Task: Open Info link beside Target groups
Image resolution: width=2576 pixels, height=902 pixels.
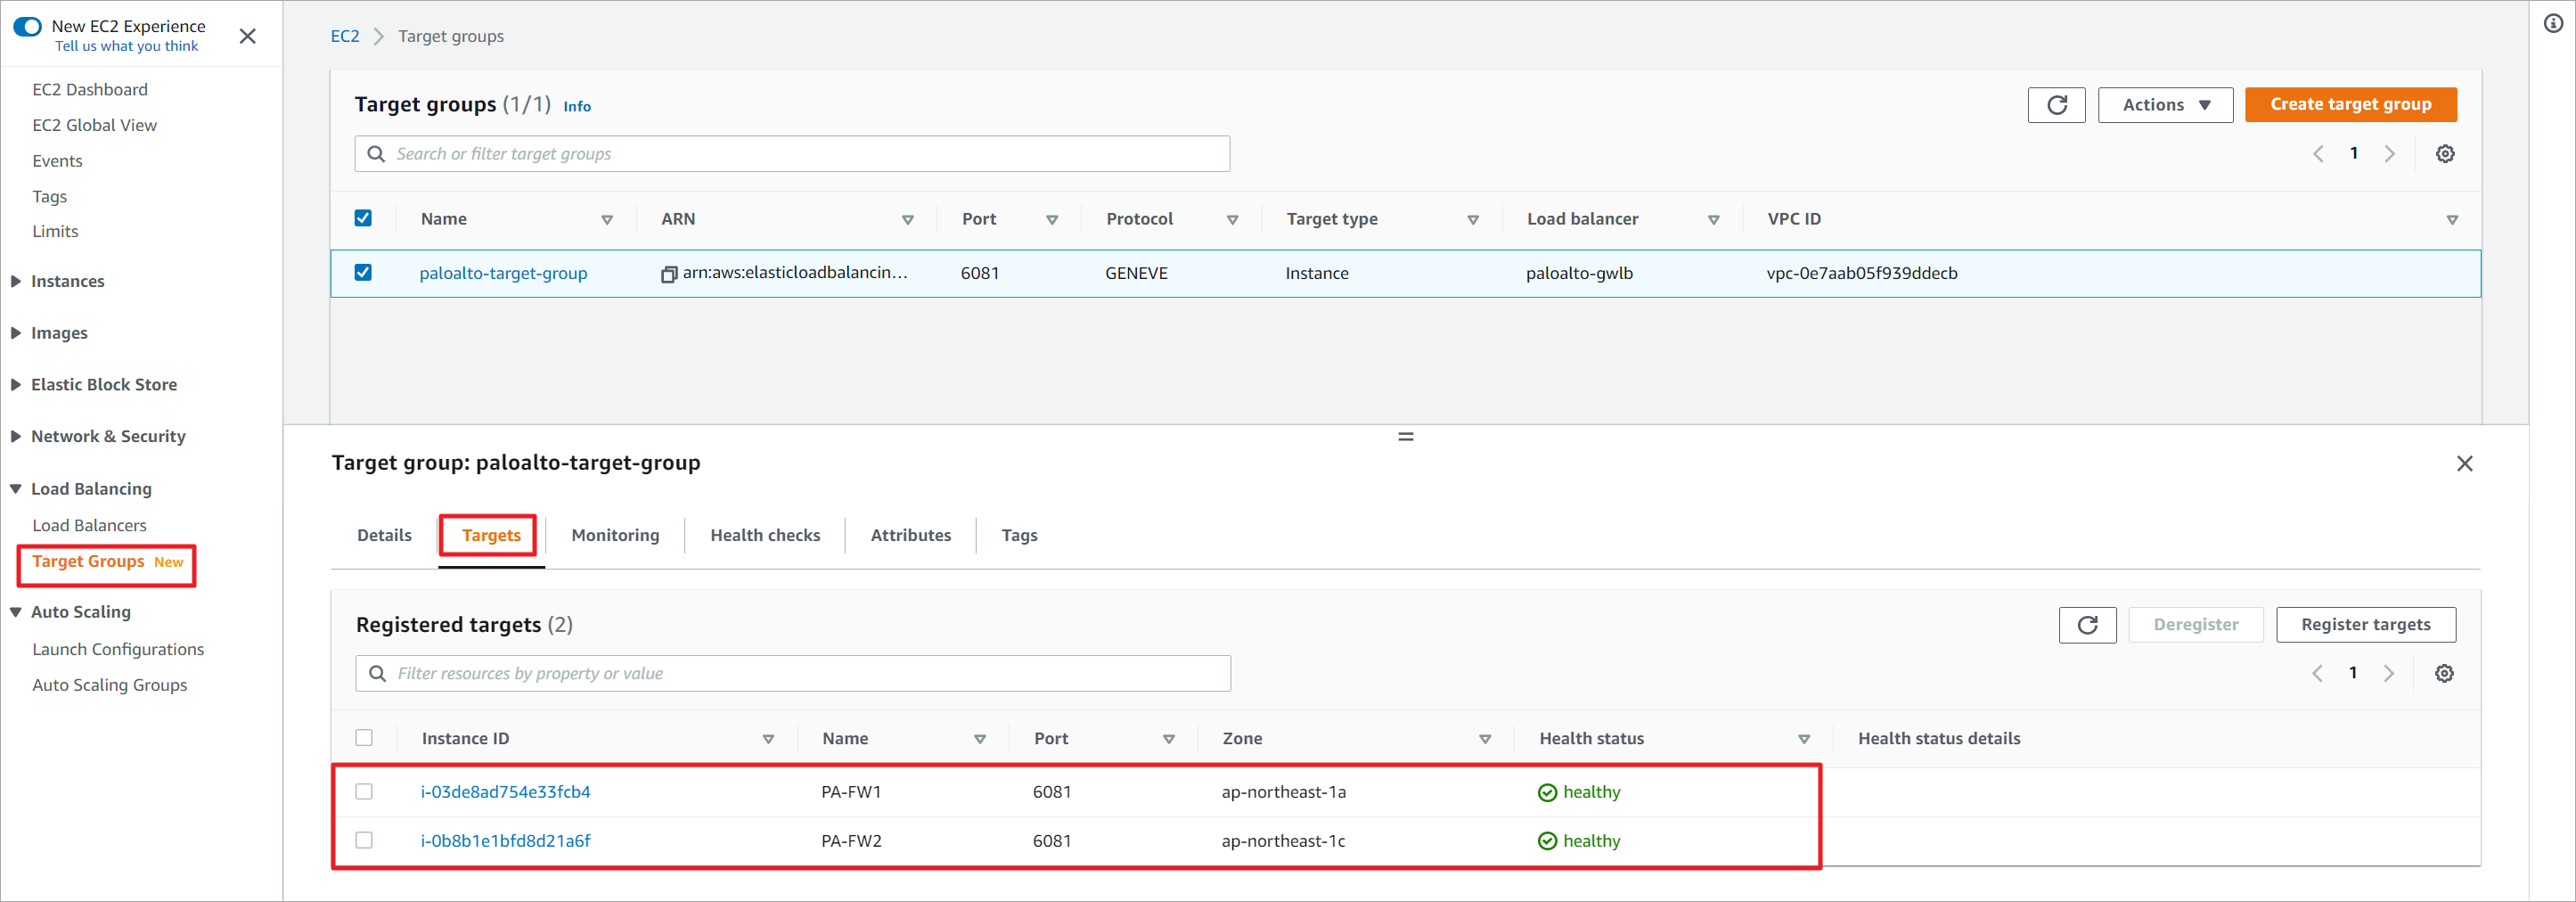Action: pyautogui.click(x=577, y=107)
